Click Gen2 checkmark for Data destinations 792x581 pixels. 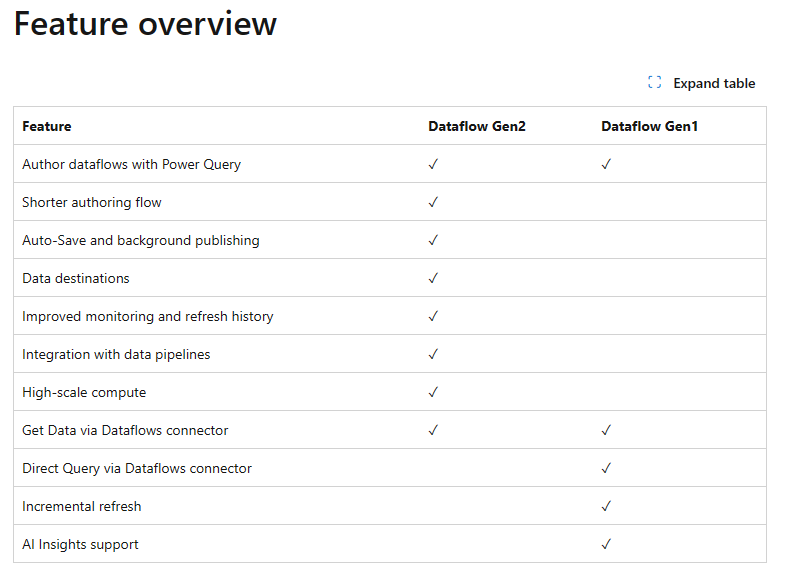tap(433, 278)
